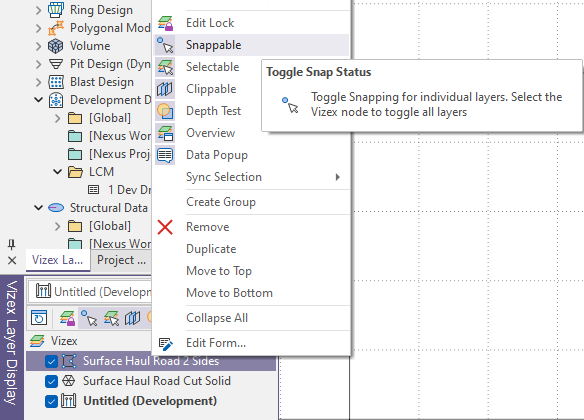Select the Vizex root node in layer list
The image size is (584, 420).
pyautogui.click(x=63, y=341)
